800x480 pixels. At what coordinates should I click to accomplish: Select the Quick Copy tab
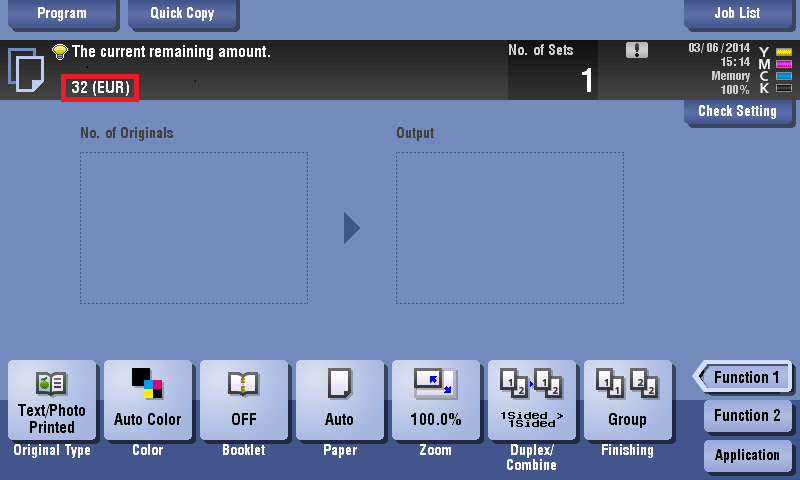[x=182, y=14]
